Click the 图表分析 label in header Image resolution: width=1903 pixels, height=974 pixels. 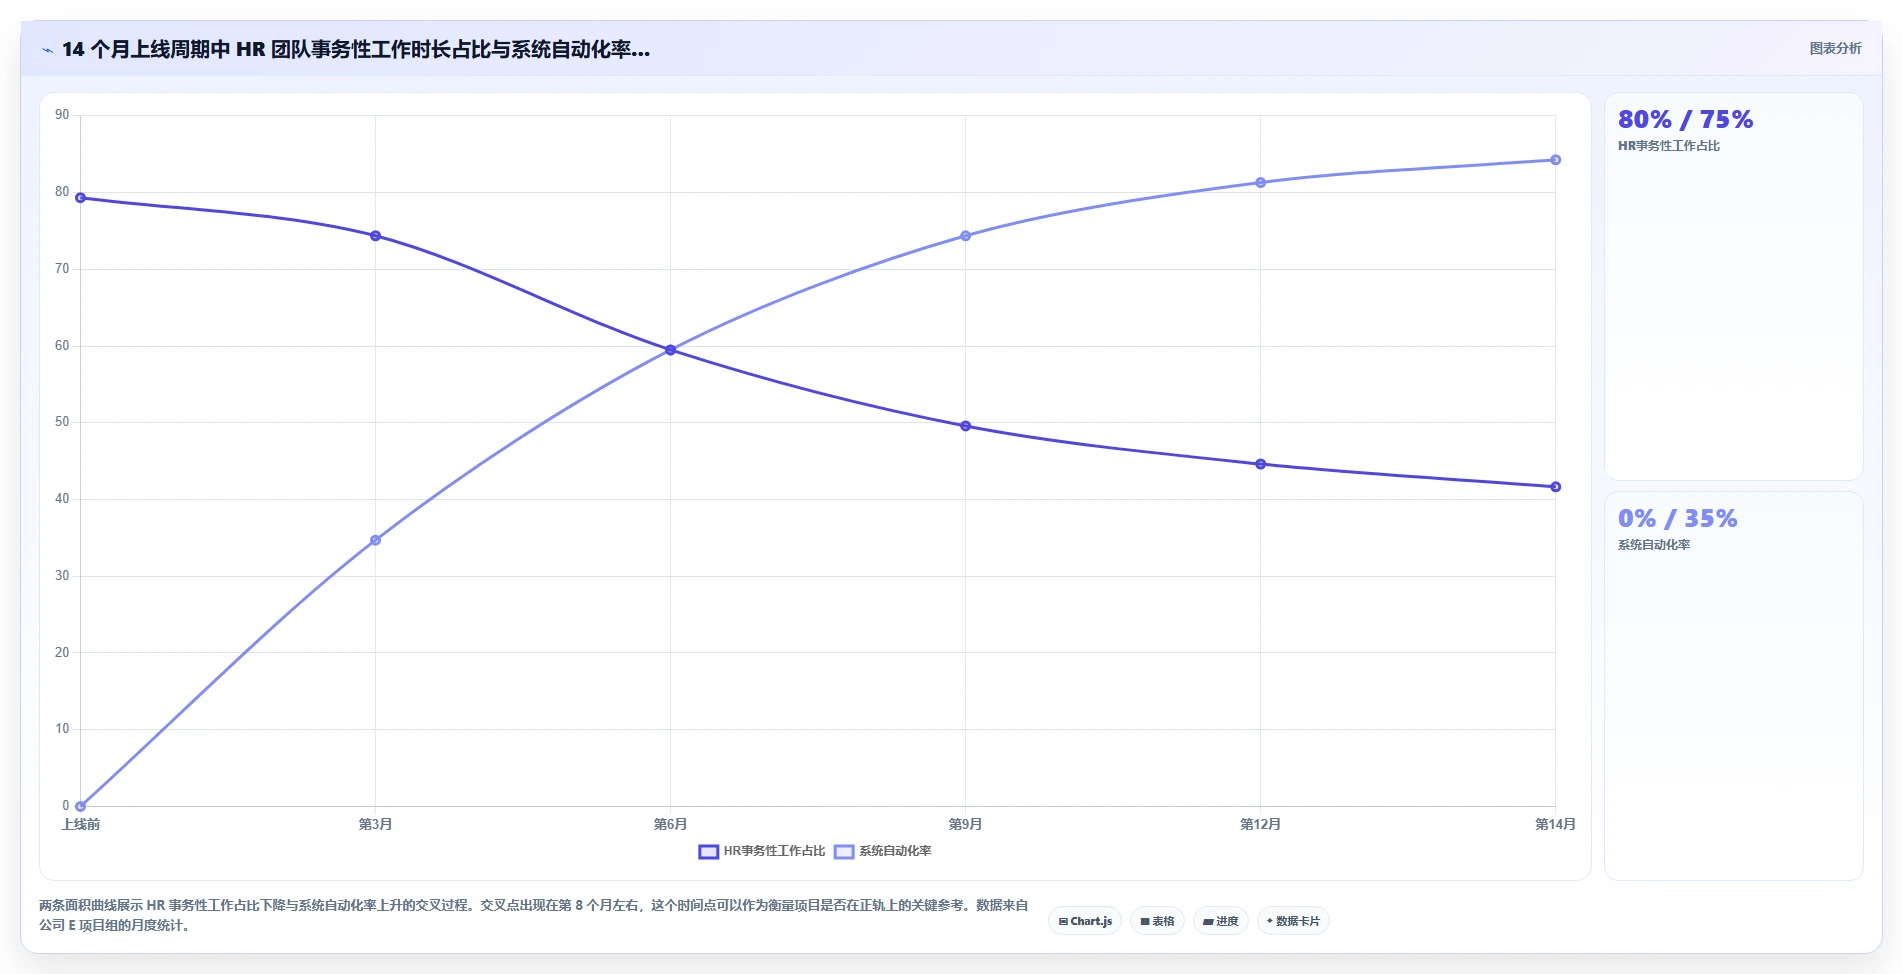(x=1835, y=48)
